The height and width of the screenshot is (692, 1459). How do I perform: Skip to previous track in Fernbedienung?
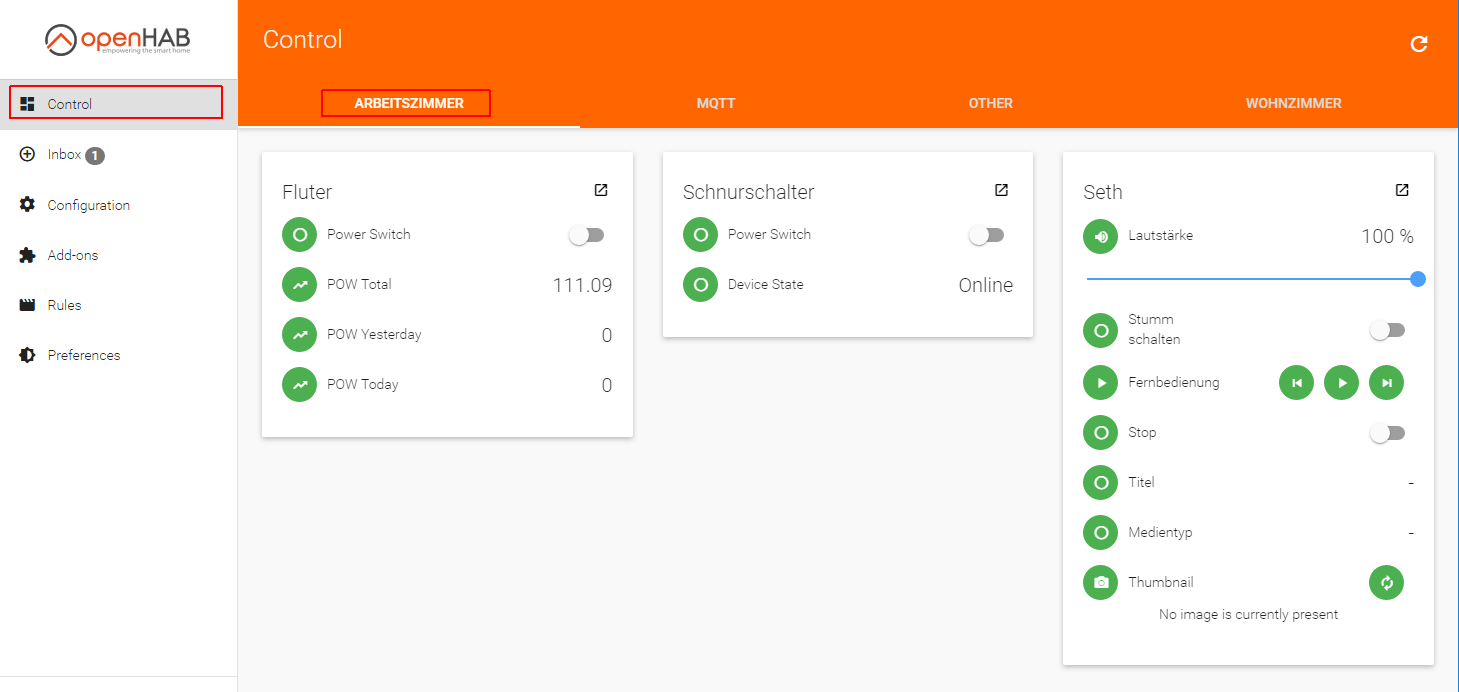point(1296,383)
